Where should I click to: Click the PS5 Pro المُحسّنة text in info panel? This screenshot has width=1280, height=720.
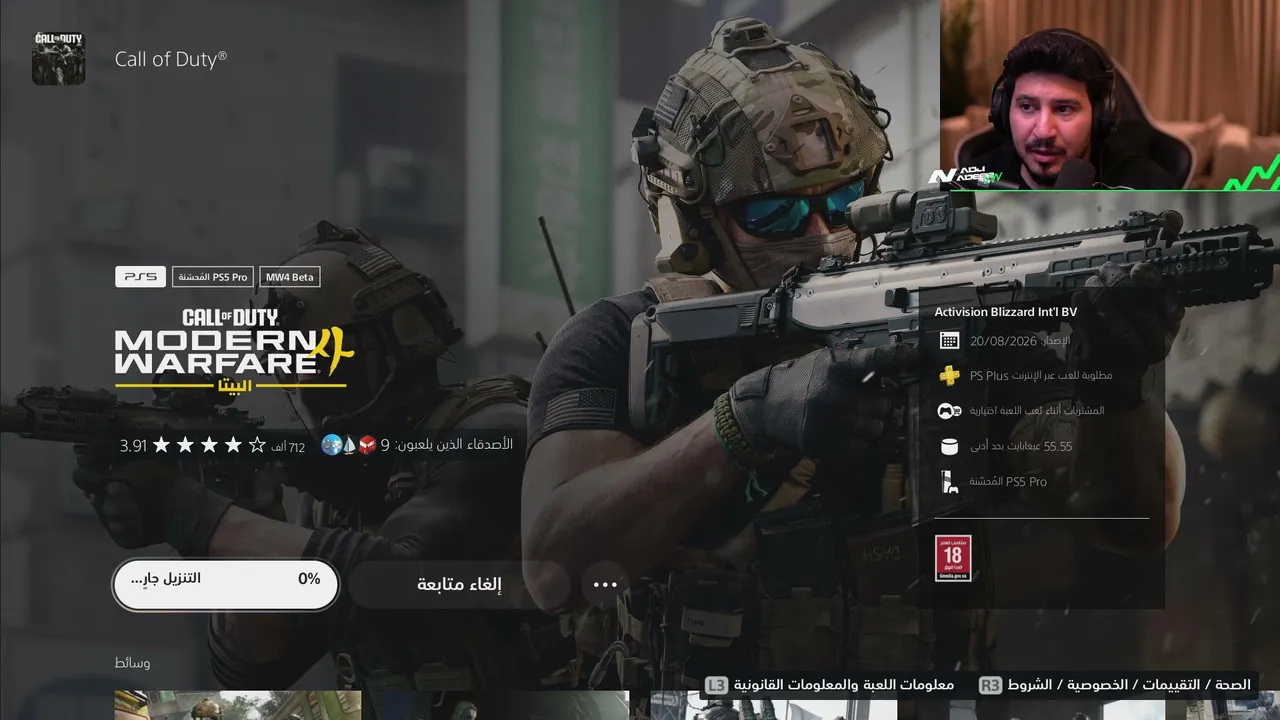pyautogui.click(x=1008, y=482)
